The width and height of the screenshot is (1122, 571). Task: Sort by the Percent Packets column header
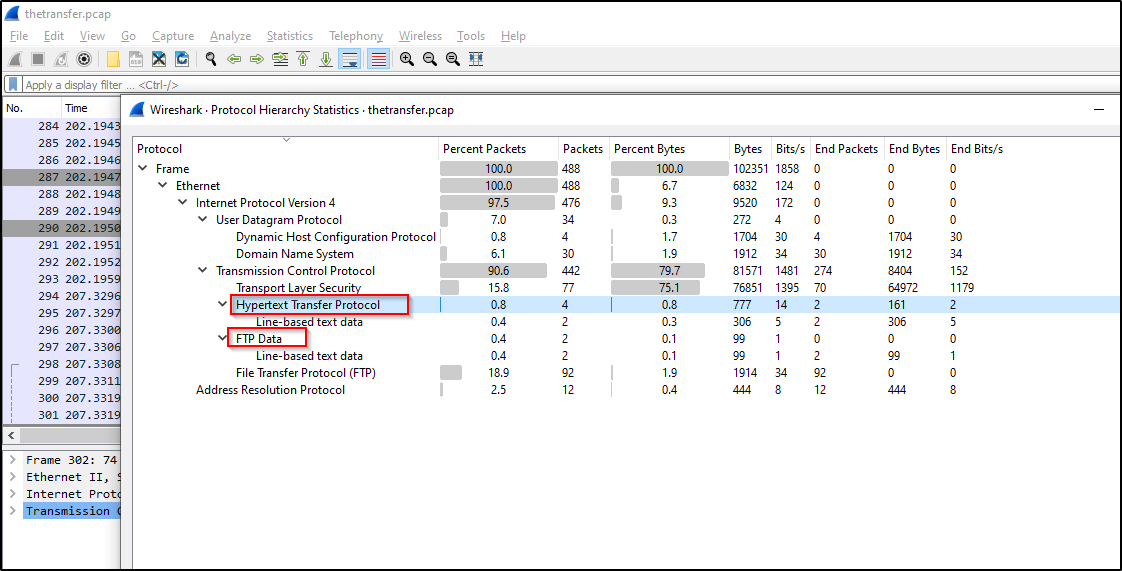(484, 149)
